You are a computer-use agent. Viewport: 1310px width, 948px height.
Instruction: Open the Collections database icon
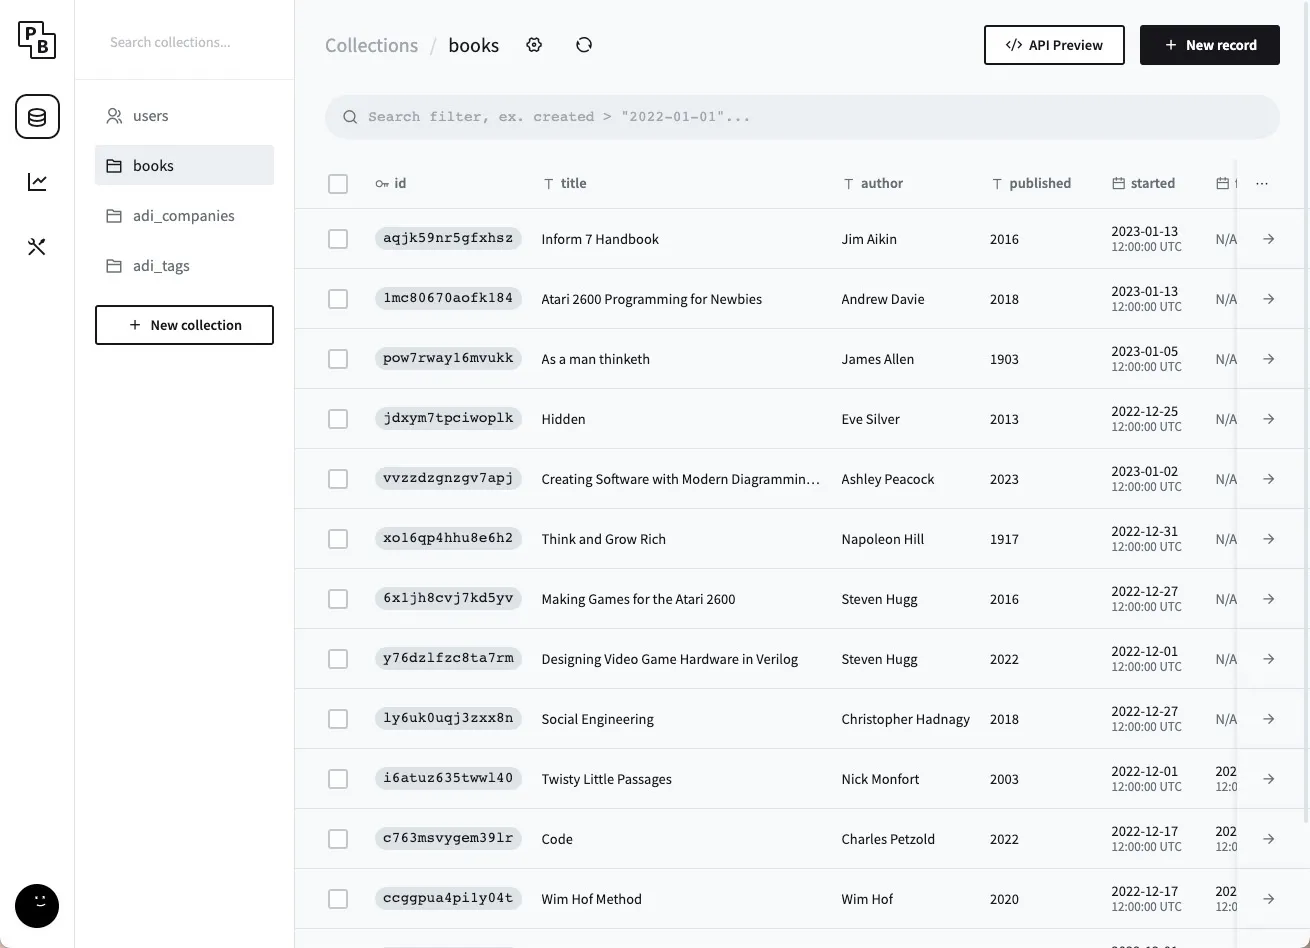(x=37, y=117)
